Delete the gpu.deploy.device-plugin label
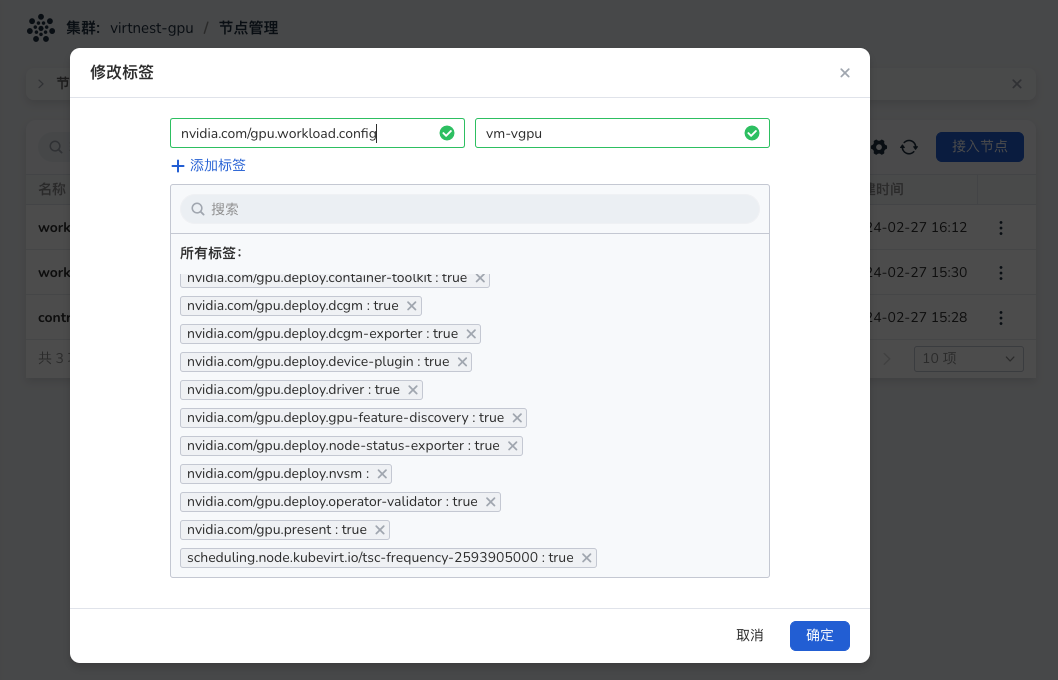 (462, 362)
